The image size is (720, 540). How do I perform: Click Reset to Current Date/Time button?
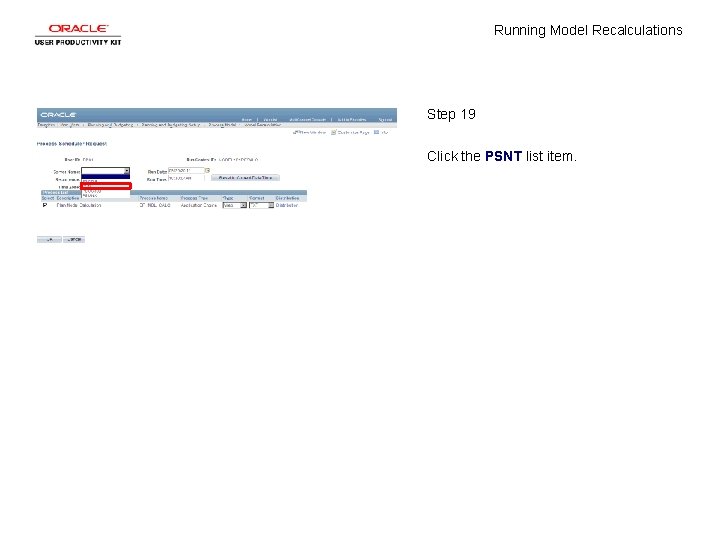[245, 178]
